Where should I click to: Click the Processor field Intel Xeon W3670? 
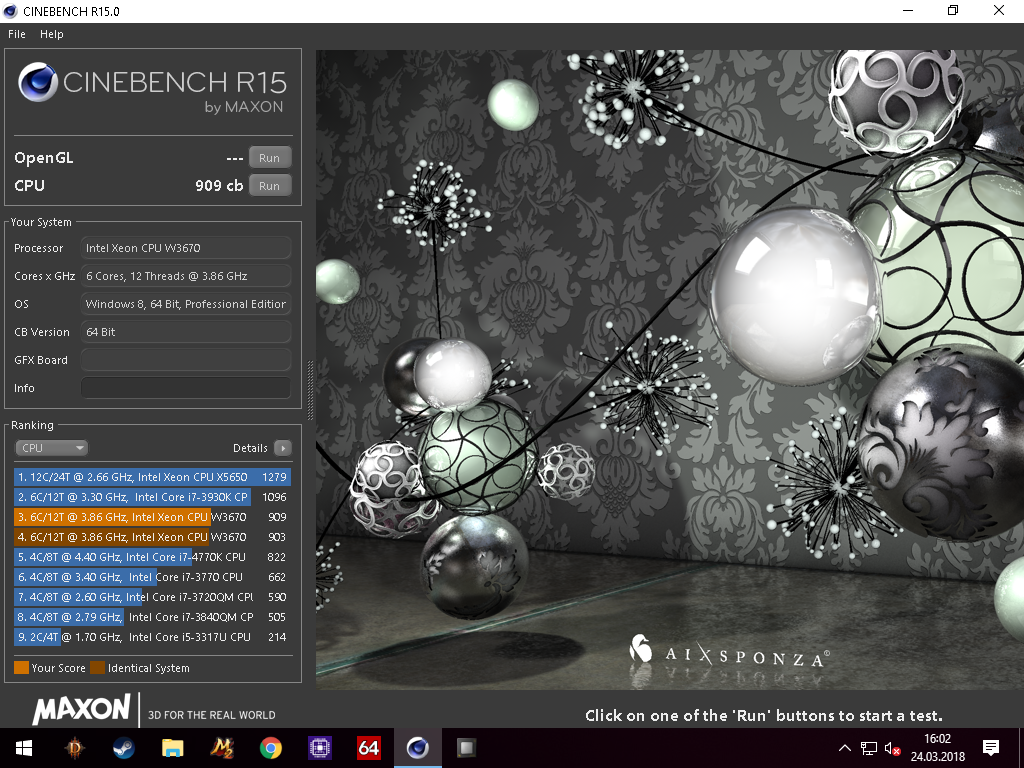[186, 248]
